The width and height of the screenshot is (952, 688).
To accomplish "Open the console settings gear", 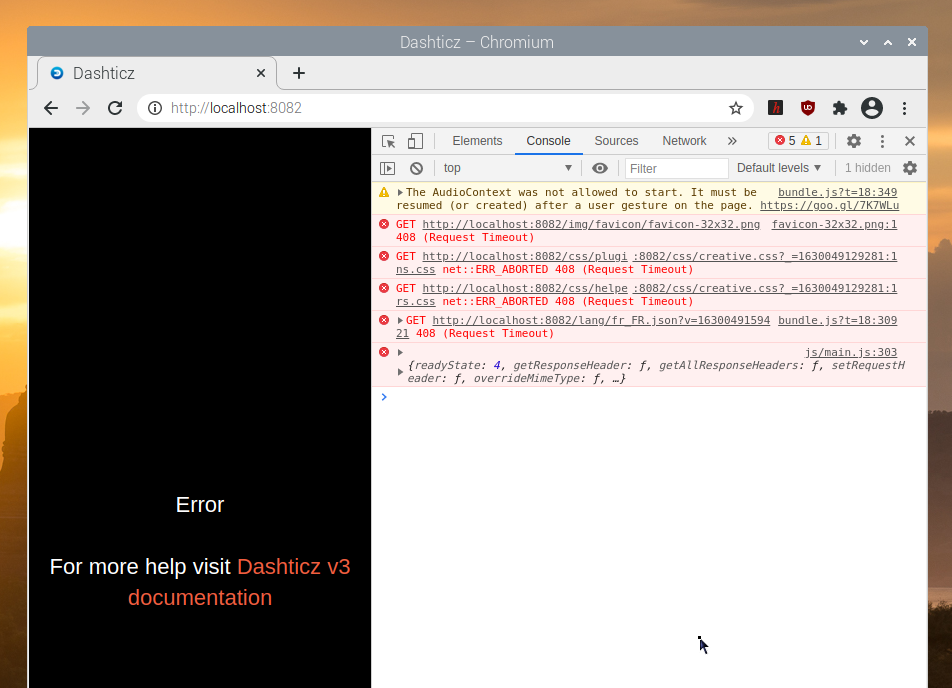I will 910,168.
